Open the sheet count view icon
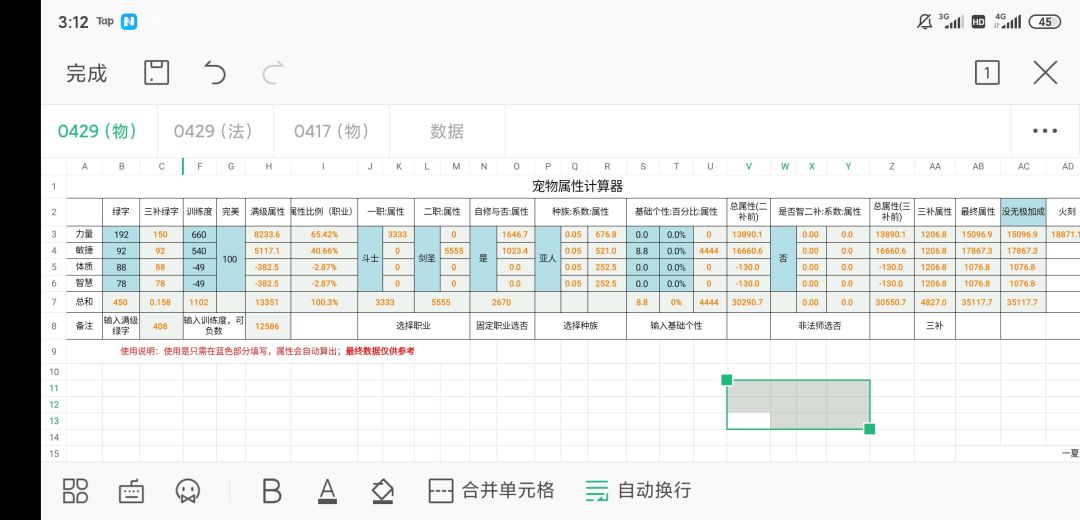The height and width of the screenshot is (520, 1080). click(987, 72)
